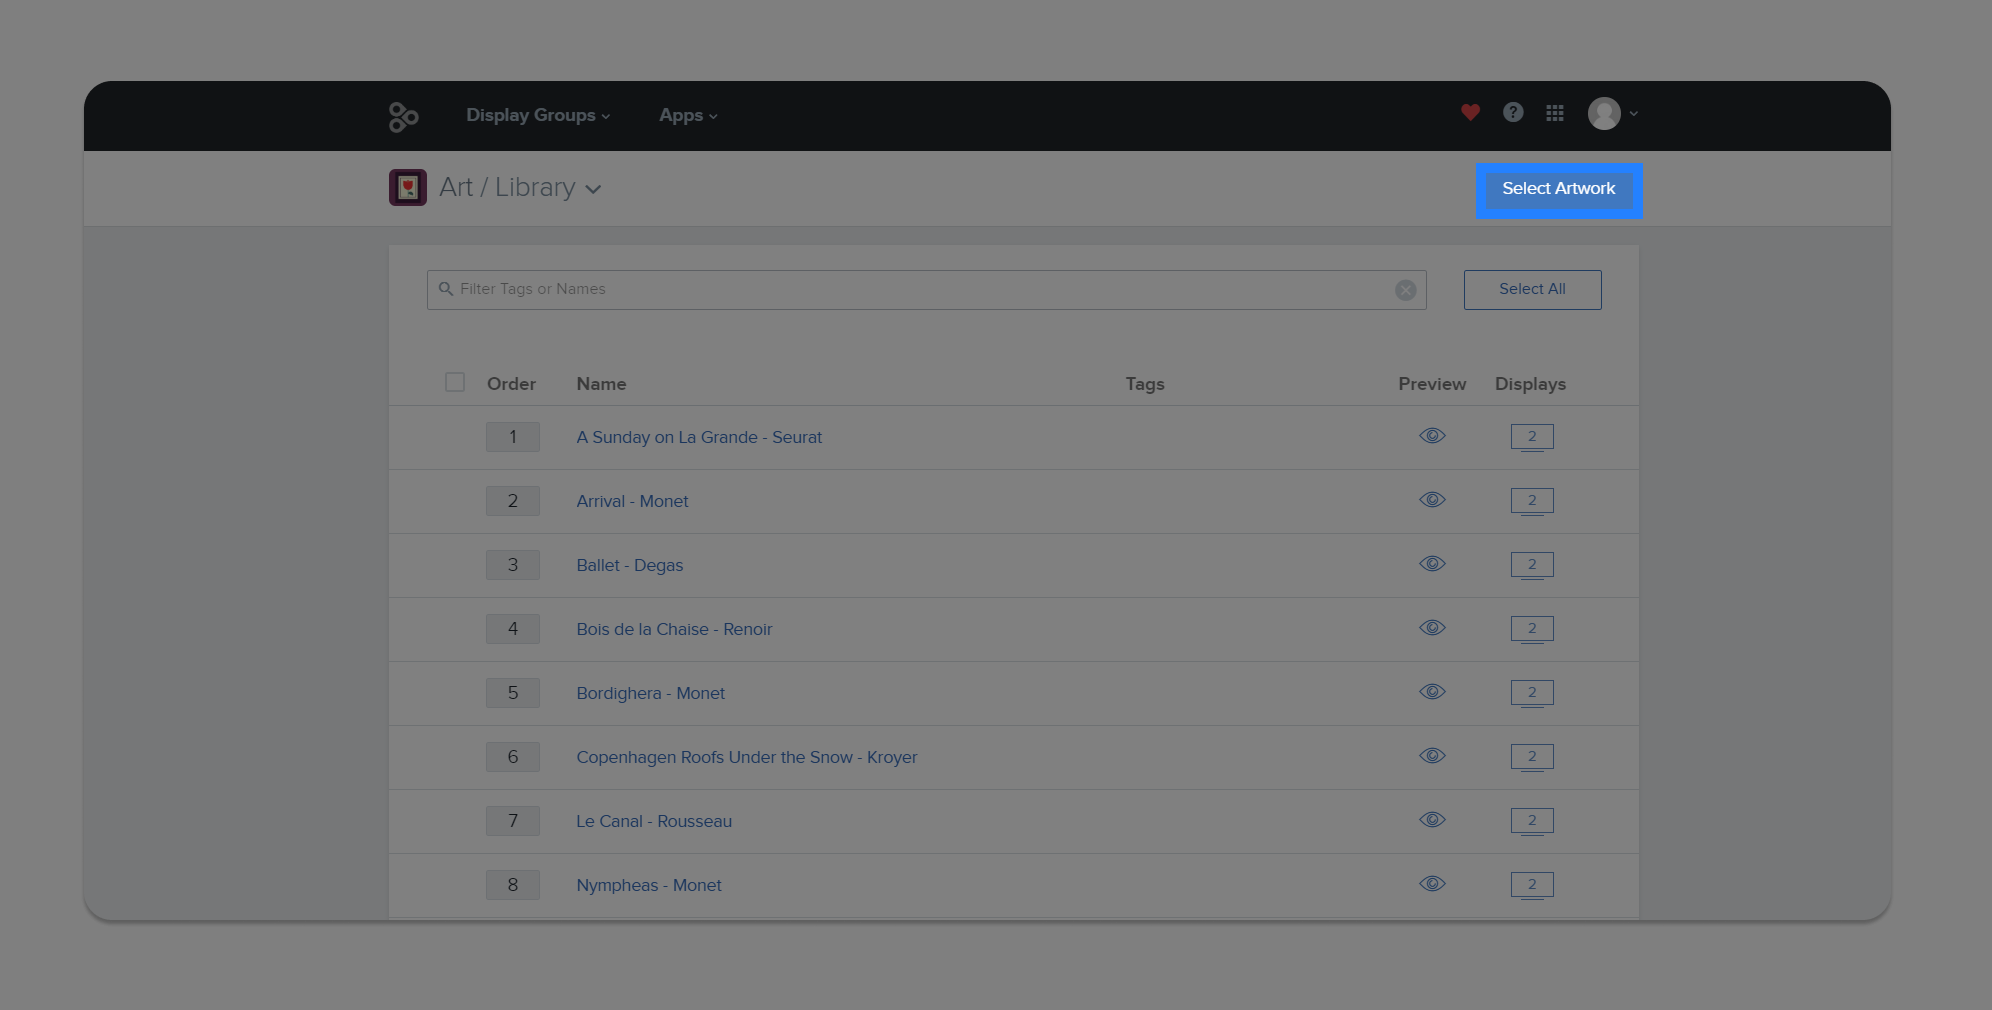Viewport: 1992px width, 1010px height.
Task: Expand the account menu chevron
Action: pyautogui.click(x=1634, y=114)
